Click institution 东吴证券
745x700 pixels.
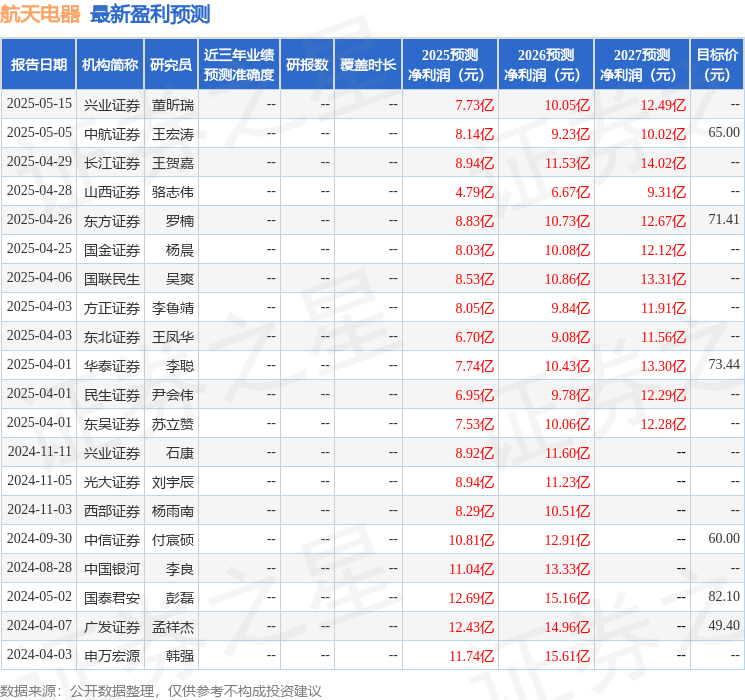(x=112, y=424)
